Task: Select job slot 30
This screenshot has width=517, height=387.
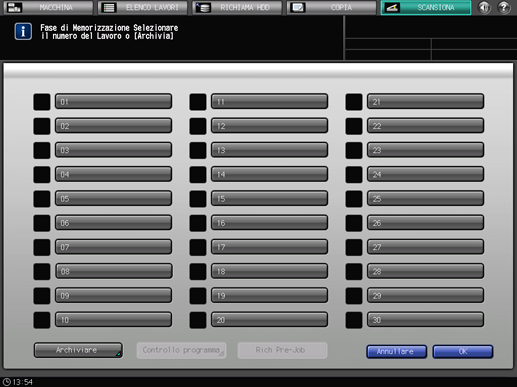Action: [426, 320]
